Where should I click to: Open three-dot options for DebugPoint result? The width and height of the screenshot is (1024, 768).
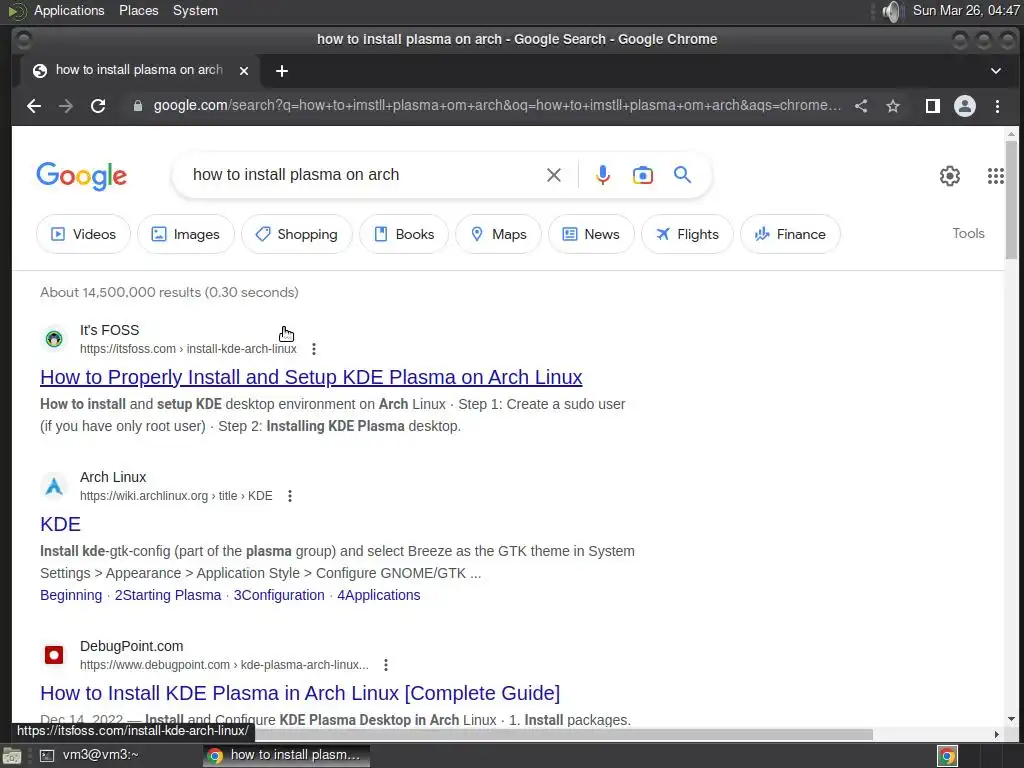[386, 665]
